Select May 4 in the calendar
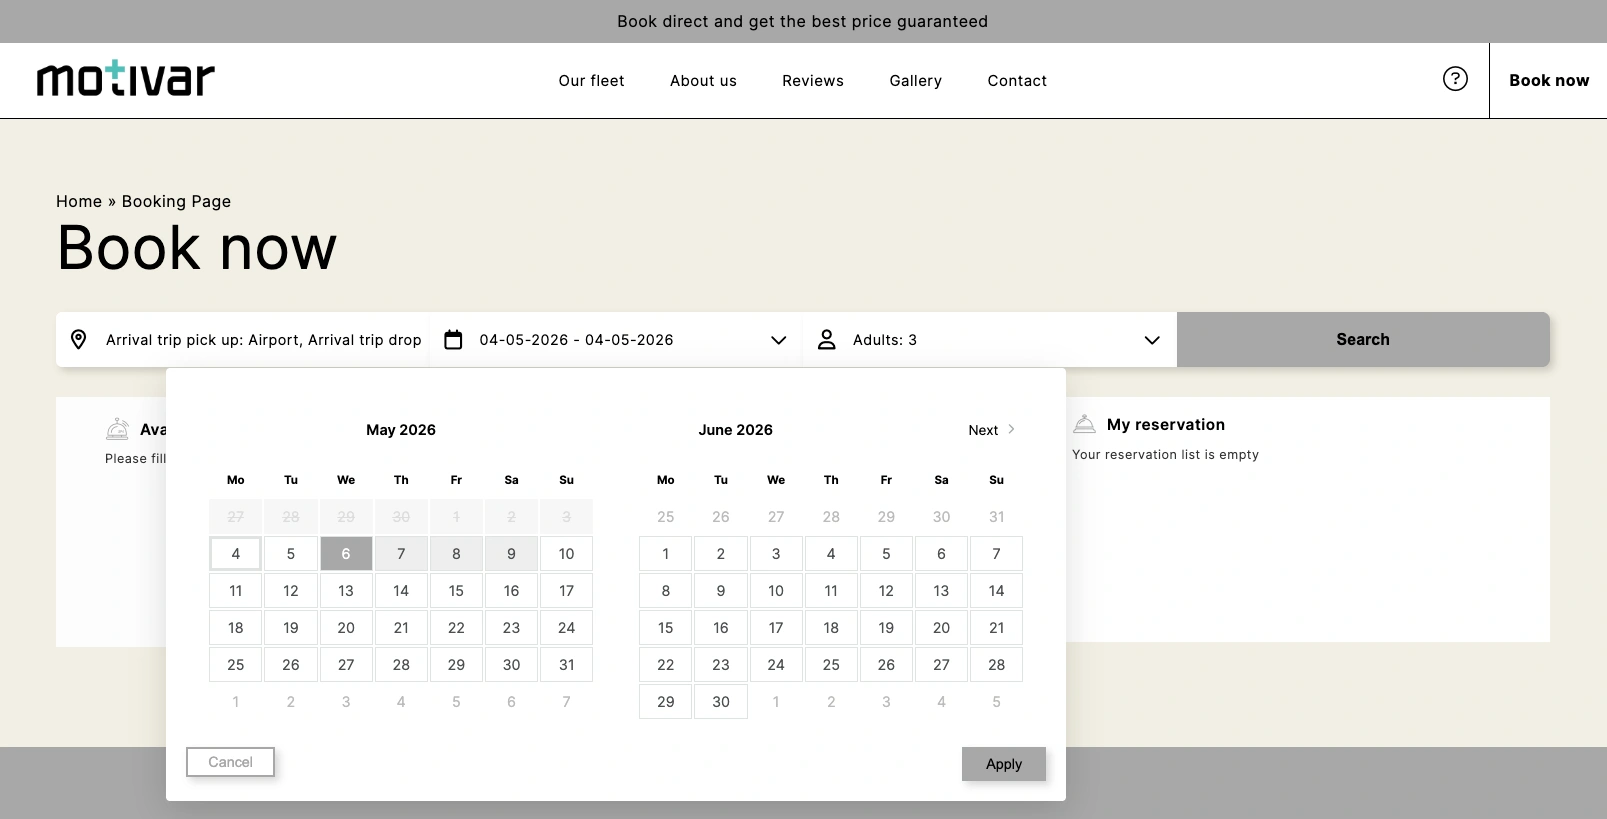 click(236, 554)
